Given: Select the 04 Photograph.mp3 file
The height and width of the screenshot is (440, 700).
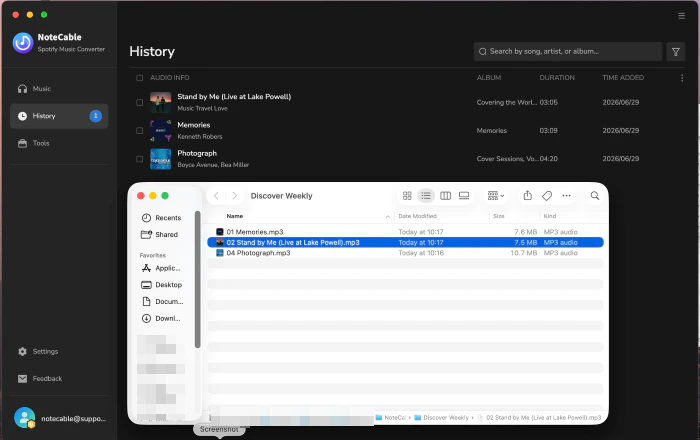Looking at the screenshot, I should coord(405,253).
